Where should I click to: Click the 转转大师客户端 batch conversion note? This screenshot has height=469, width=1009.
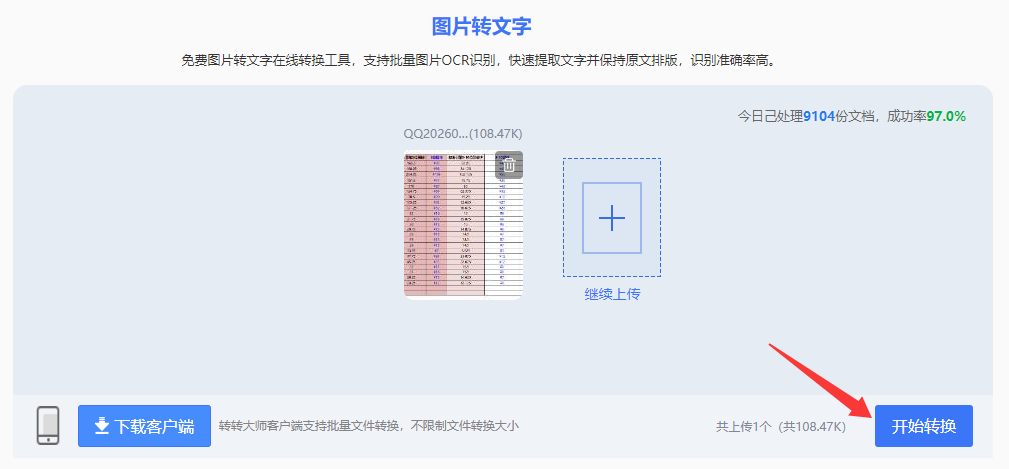pyautogui.click(x=369, y=426)
